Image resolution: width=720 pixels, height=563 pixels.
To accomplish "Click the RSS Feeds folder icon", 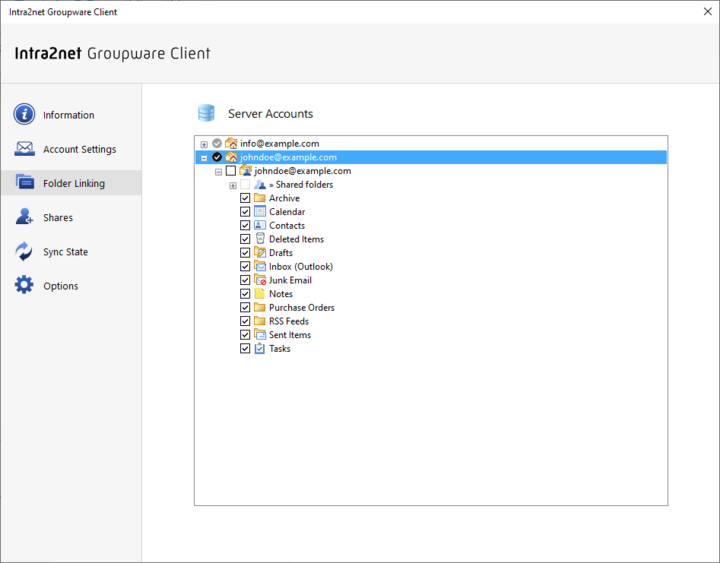I will coord(260,321).
